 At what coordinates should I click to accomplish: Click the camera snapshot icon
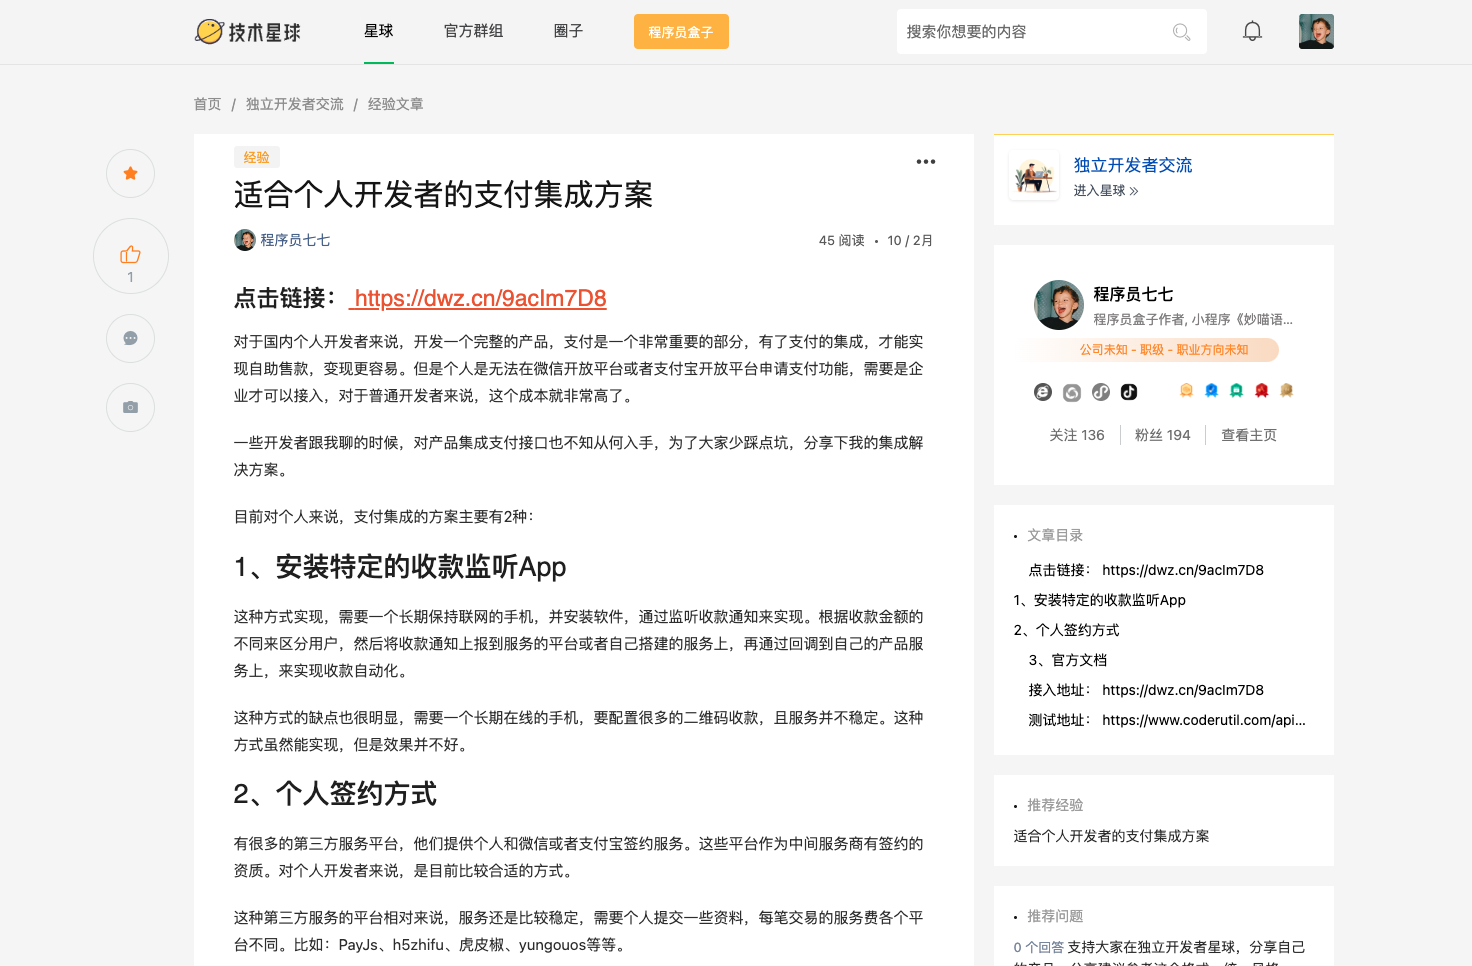click(130, 408)
